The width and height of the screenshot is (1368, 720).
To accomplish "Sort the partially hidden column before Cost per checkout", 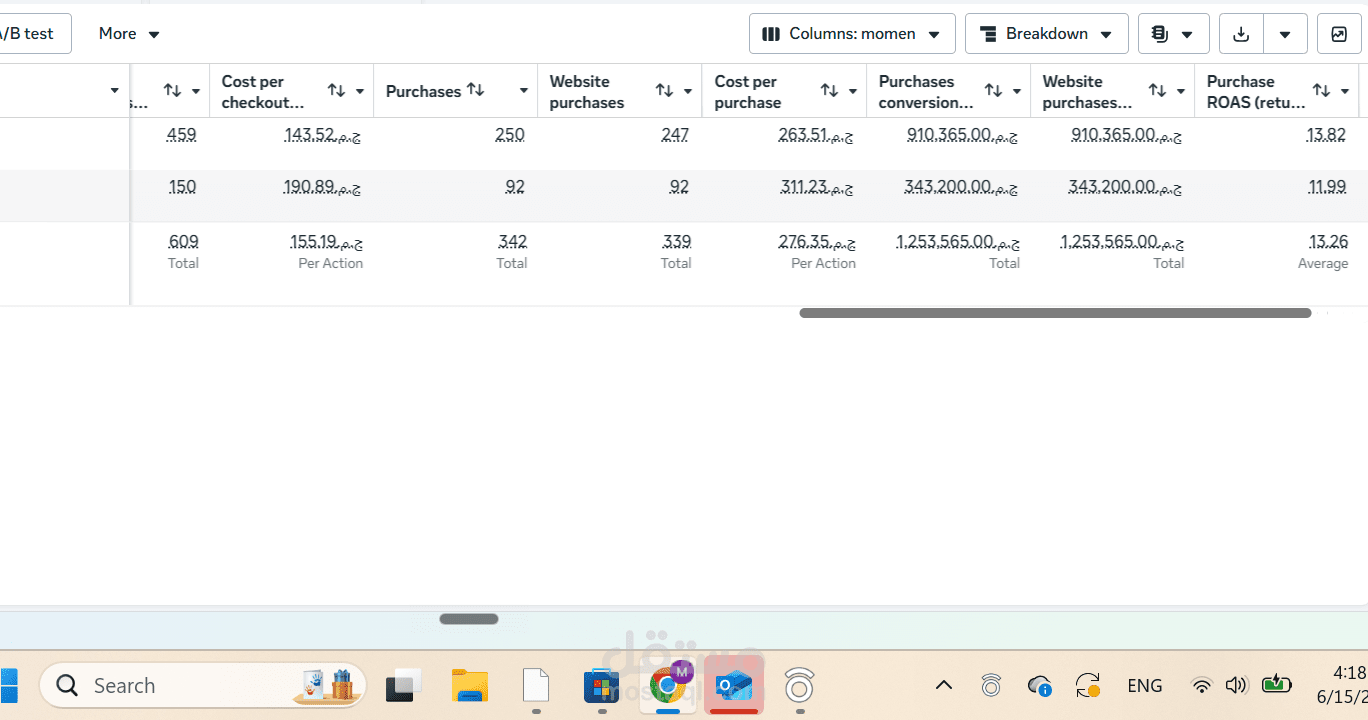I will pos(172,91).
